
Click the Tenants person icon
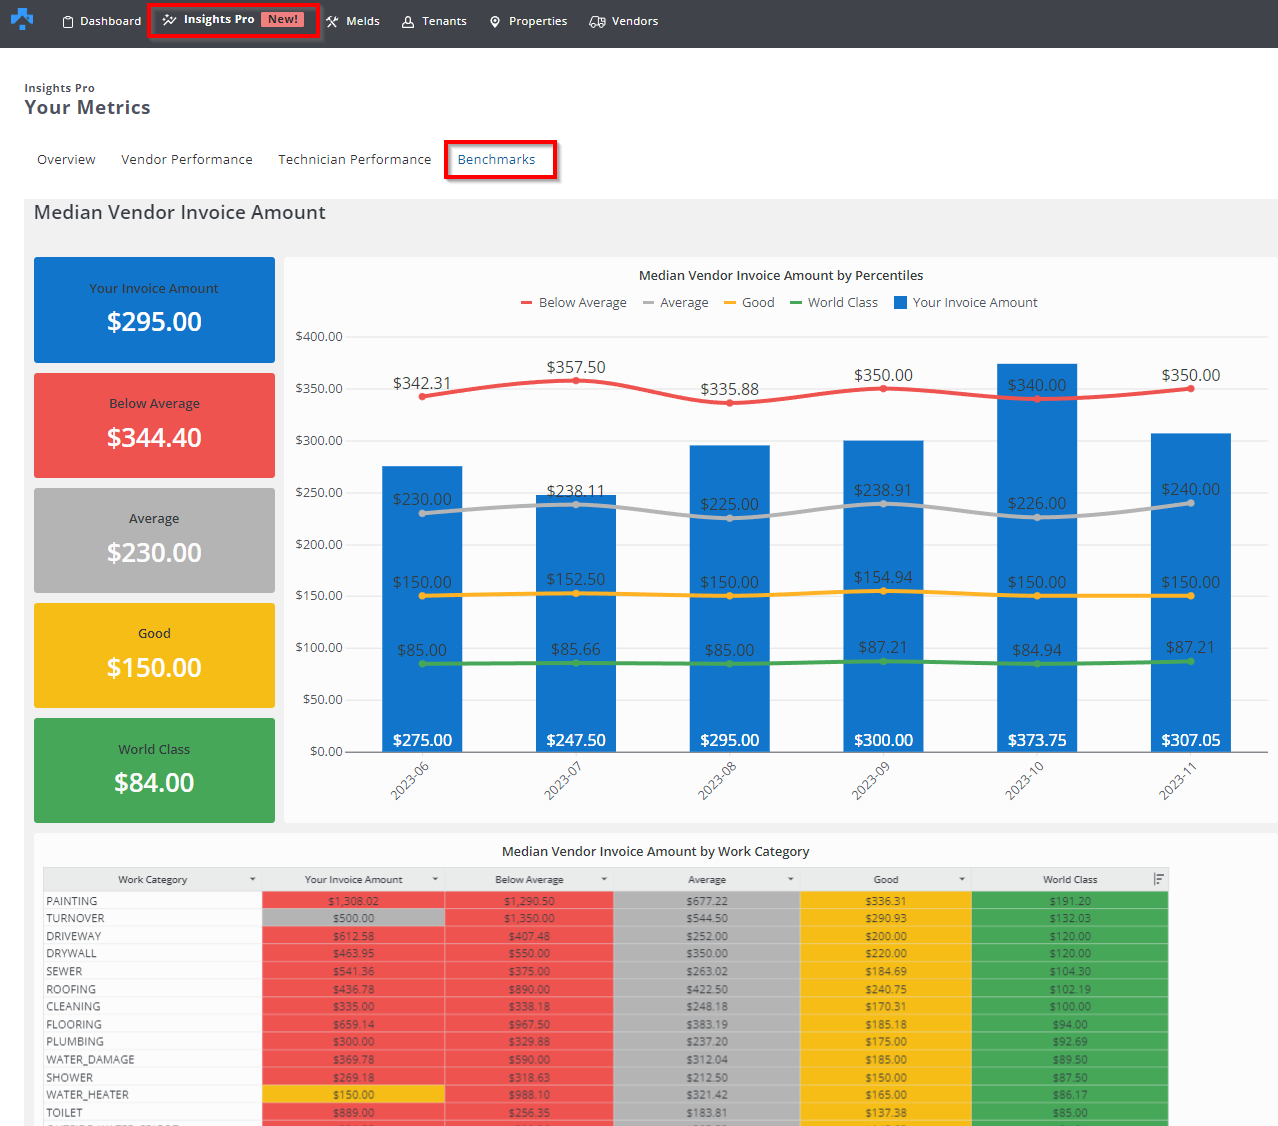[408, 22]
